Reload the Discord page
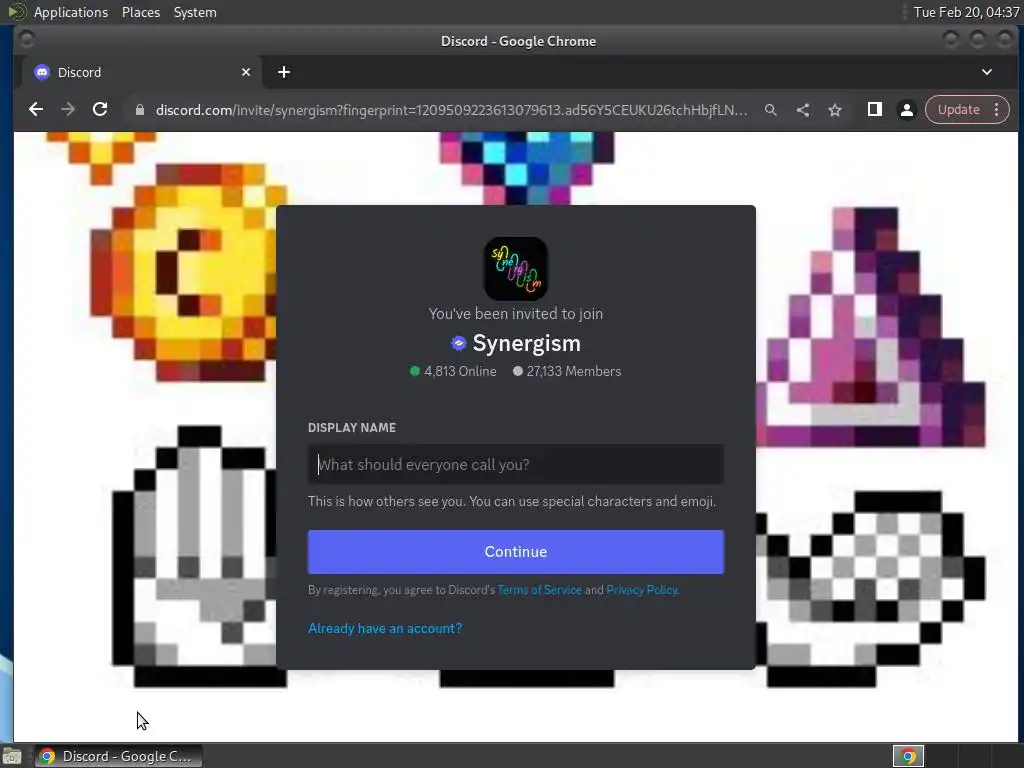This screenshot has height=768, width=1024. pyautogui.click(x=100, y=109)
